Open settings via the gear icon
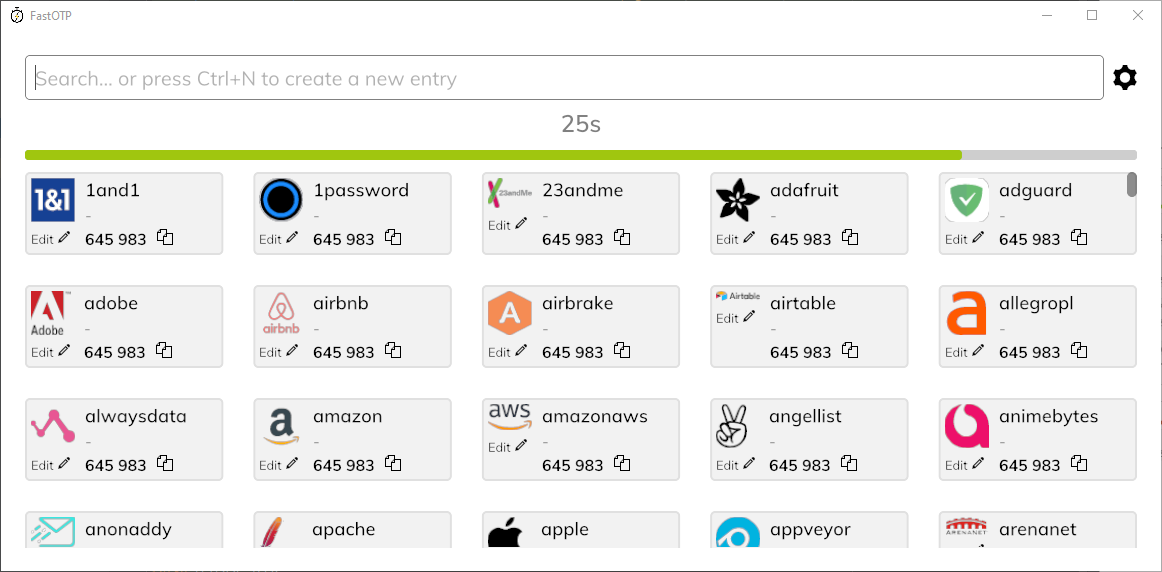 point(1124,78)
